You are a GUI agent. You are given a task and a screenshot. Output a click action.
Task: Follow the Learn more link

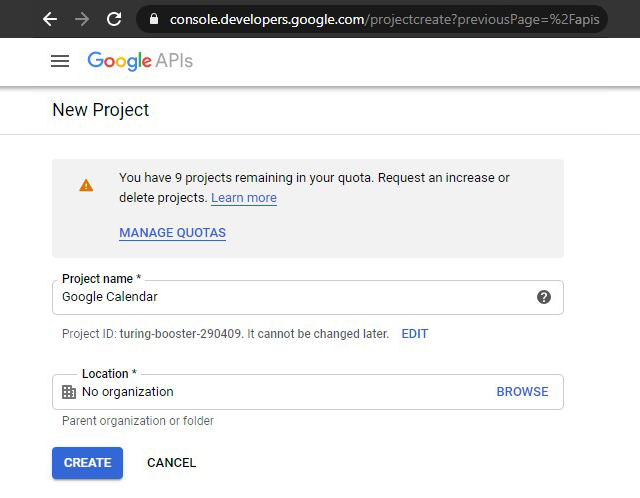pos(244,198)
